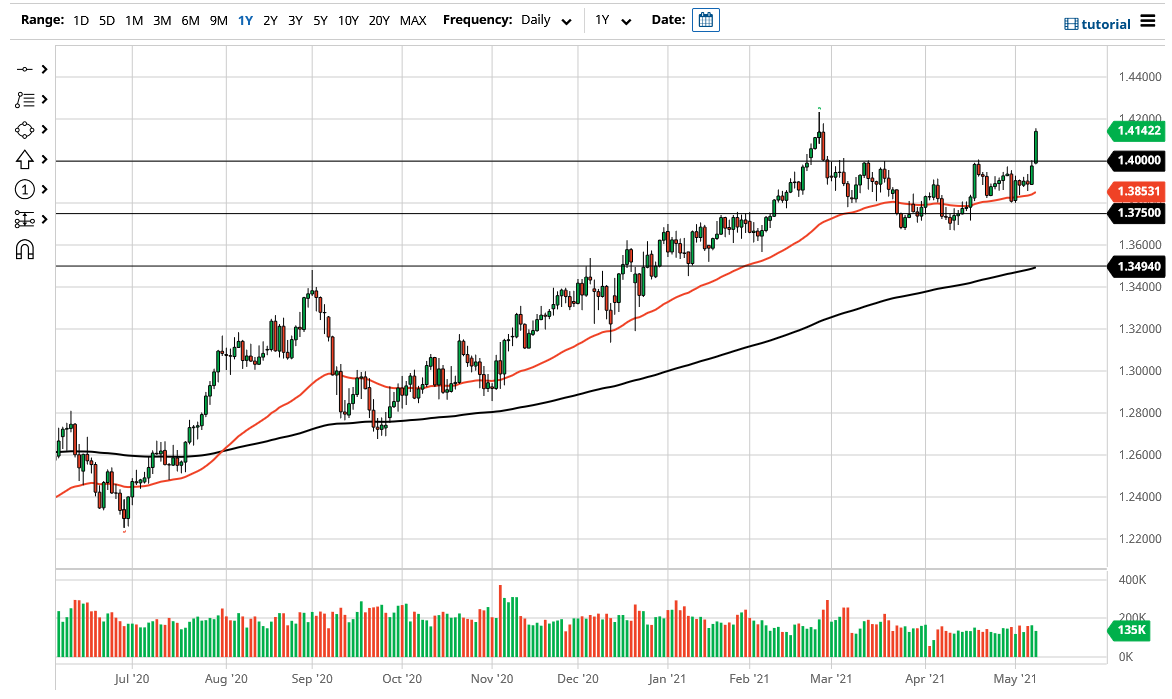Click the green 1.41422 current price tag

pos(1136,131)
